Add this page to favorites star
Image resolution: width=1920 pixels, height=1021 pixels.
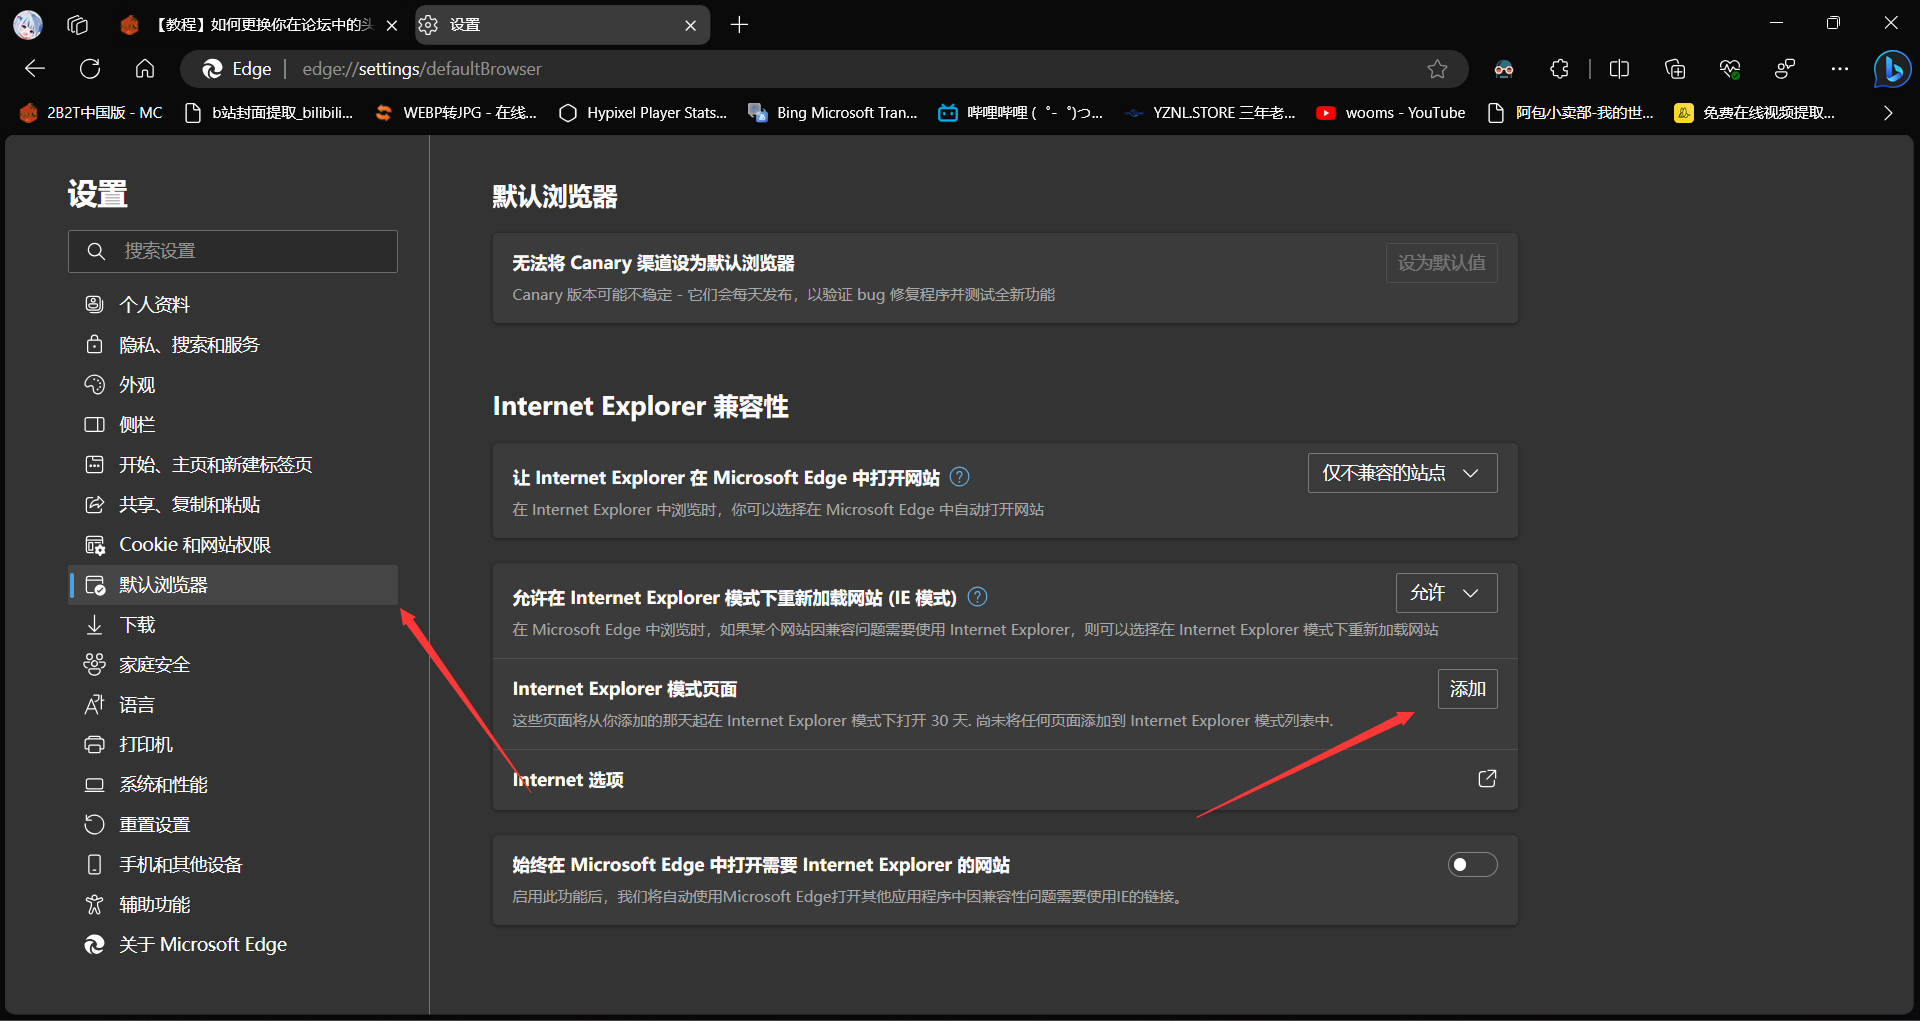tap(1437, 69)
